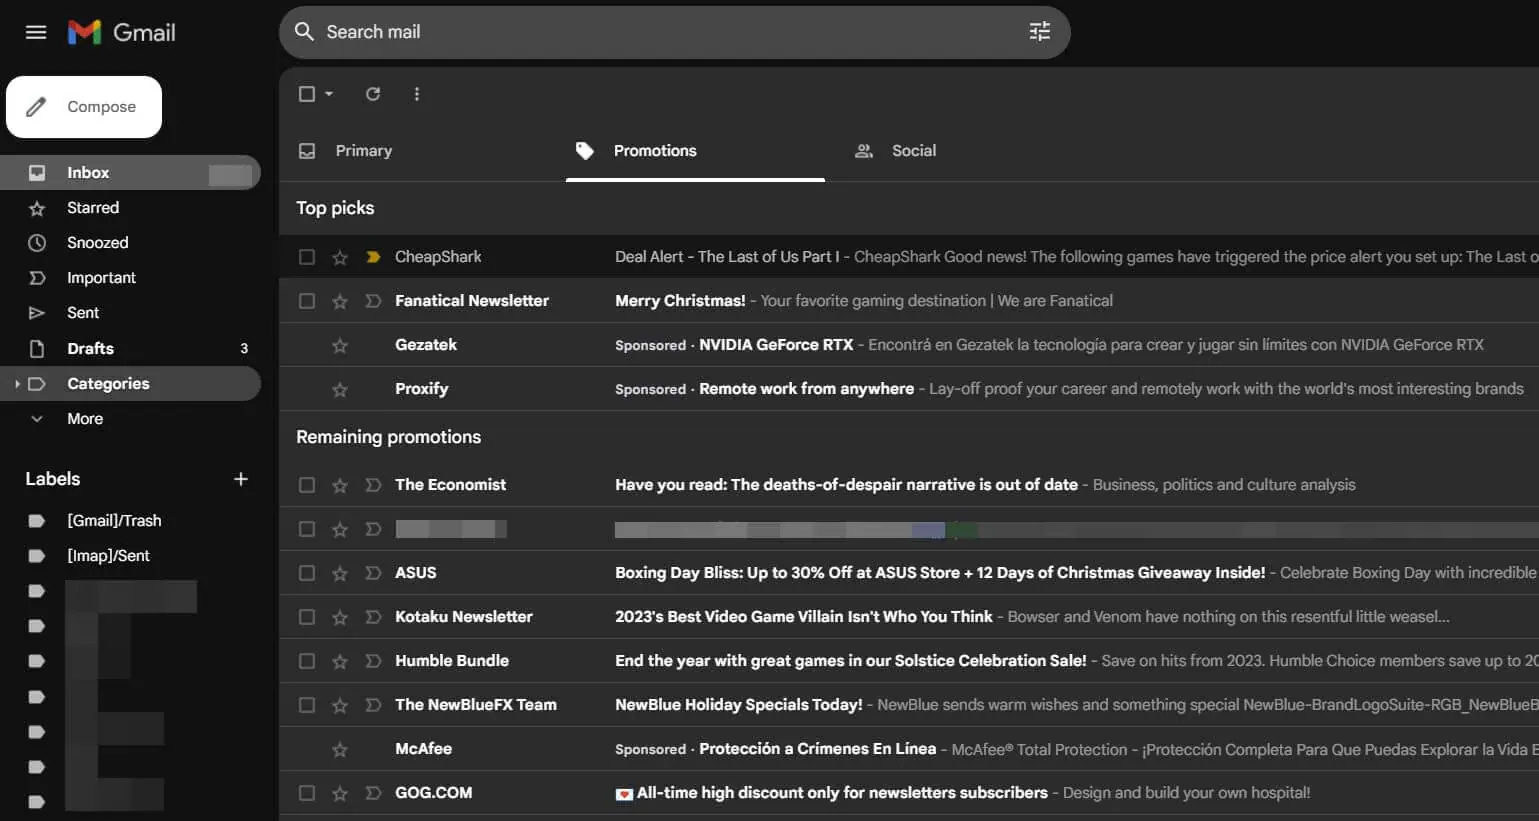
Task: Open the Deal Alert email from CheapShark
Action: (x=909, y=257)
